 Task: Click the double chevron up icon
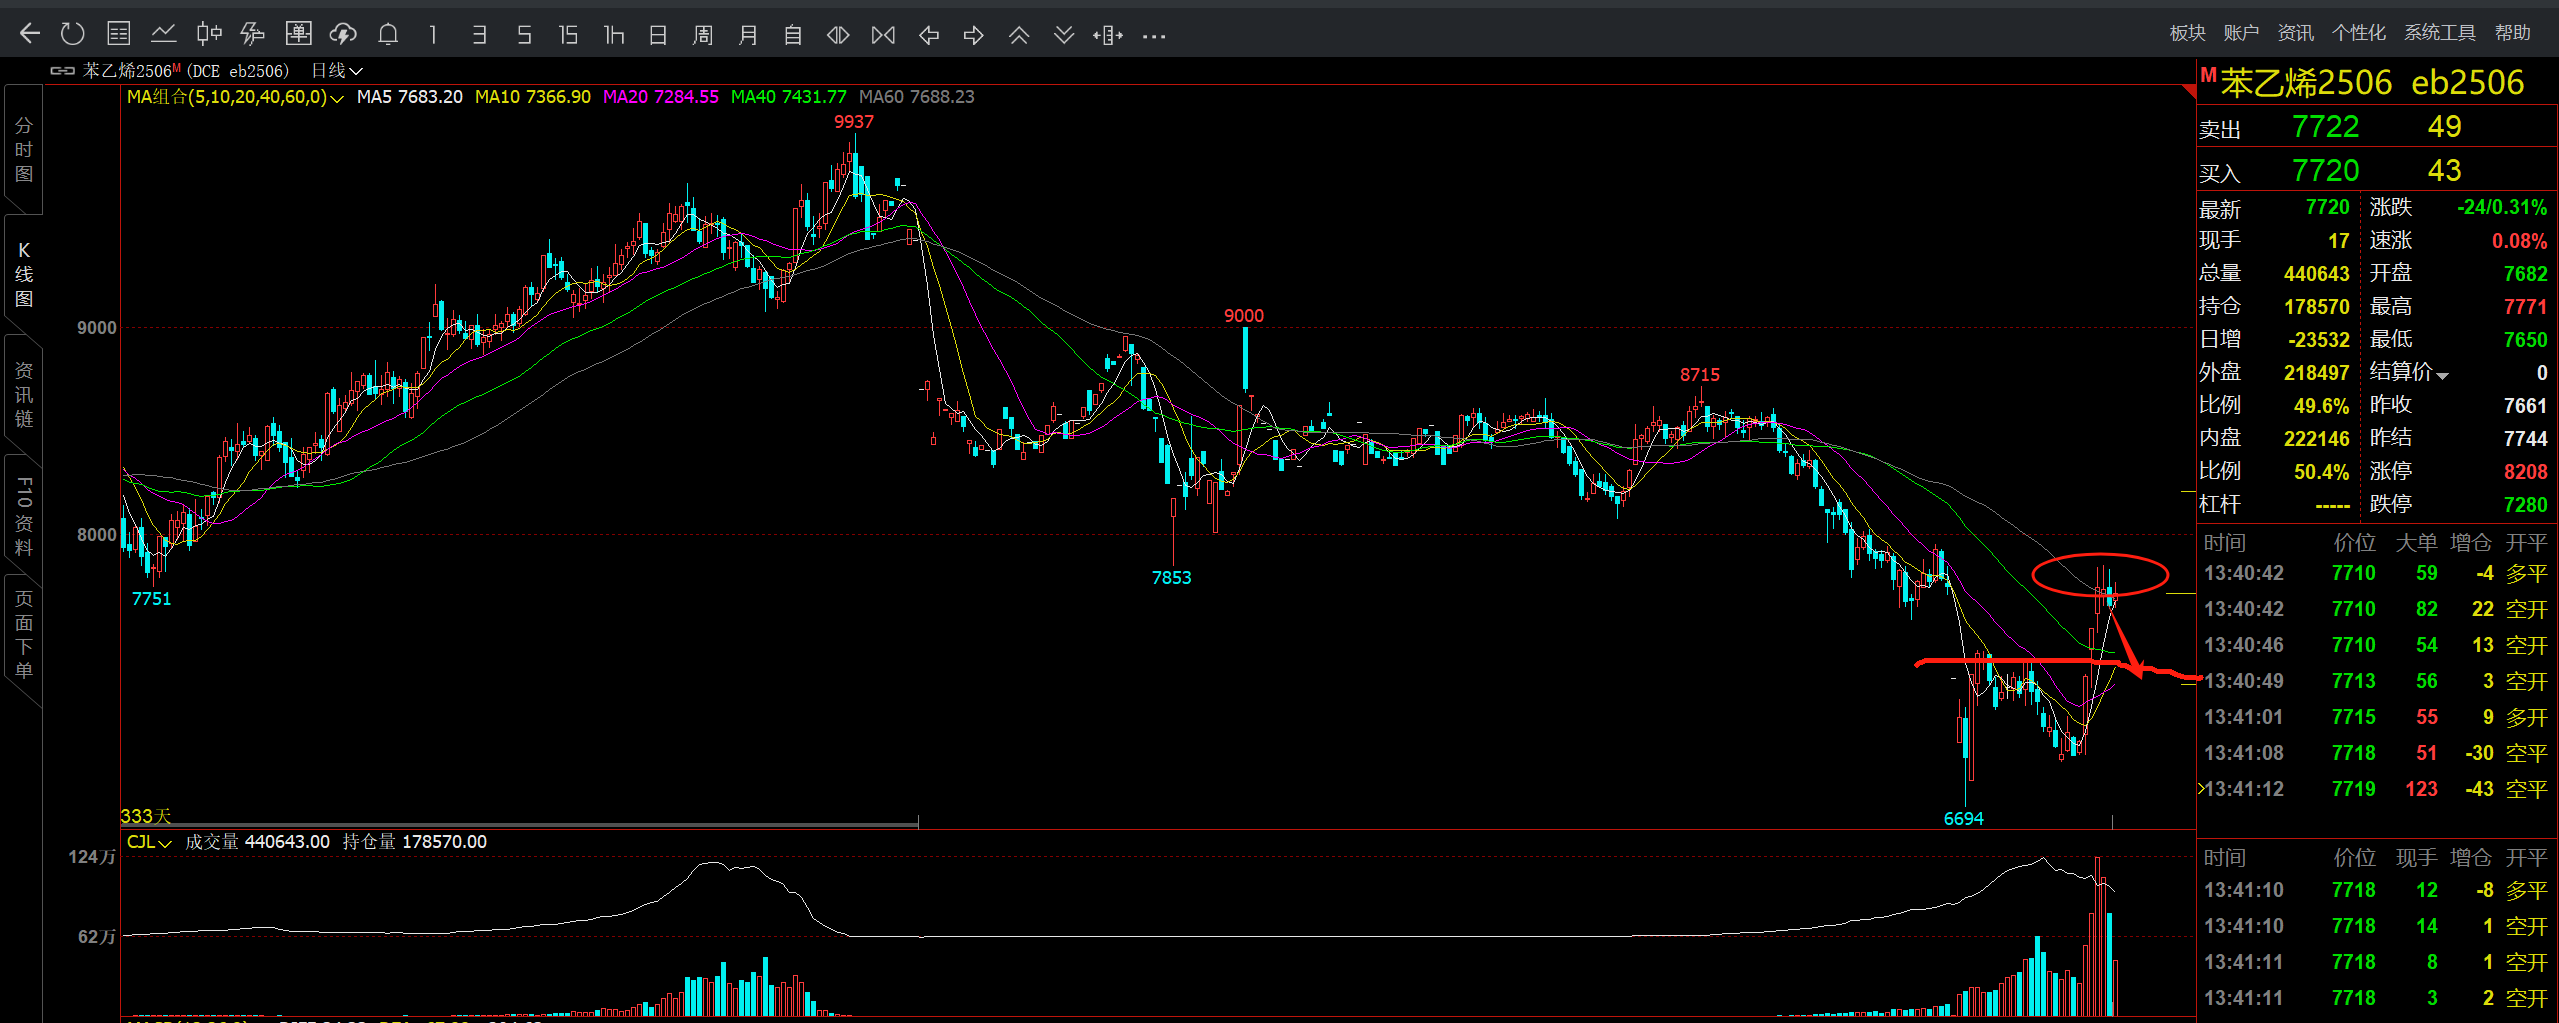point(1019,35)
